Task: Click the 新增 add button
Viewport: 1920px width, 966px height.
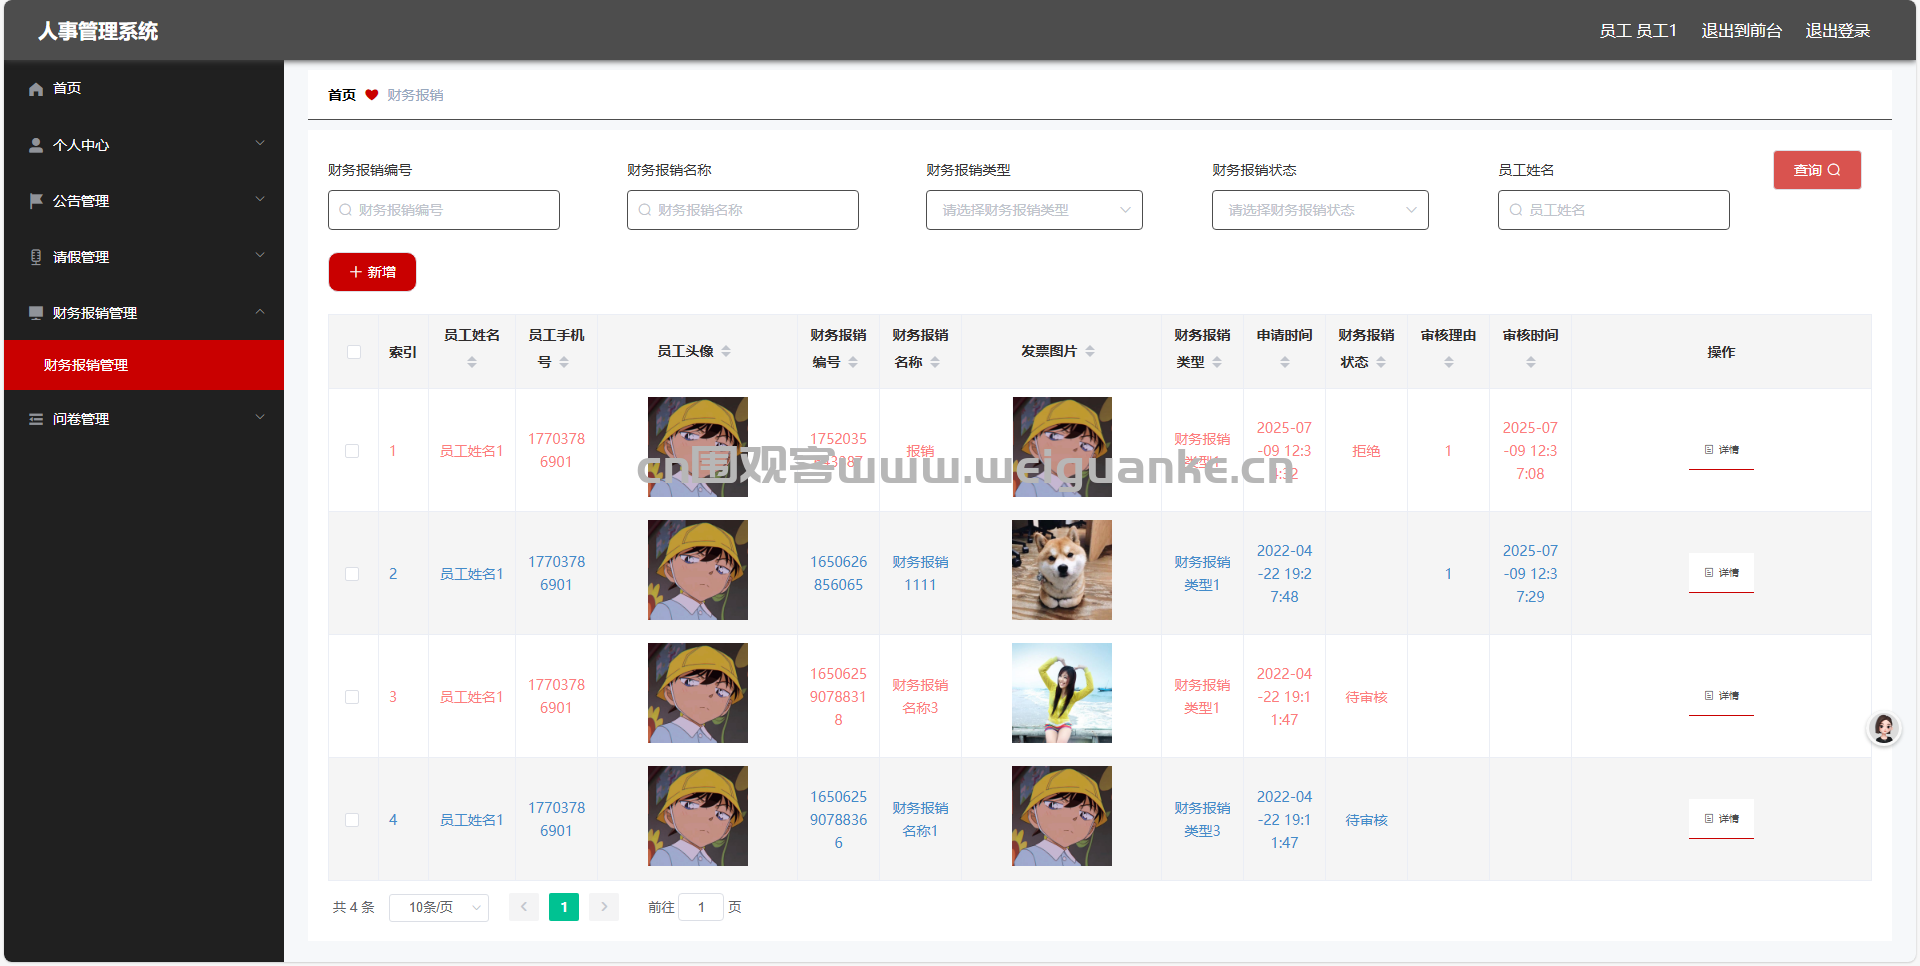Action: (x=372, y=272)
